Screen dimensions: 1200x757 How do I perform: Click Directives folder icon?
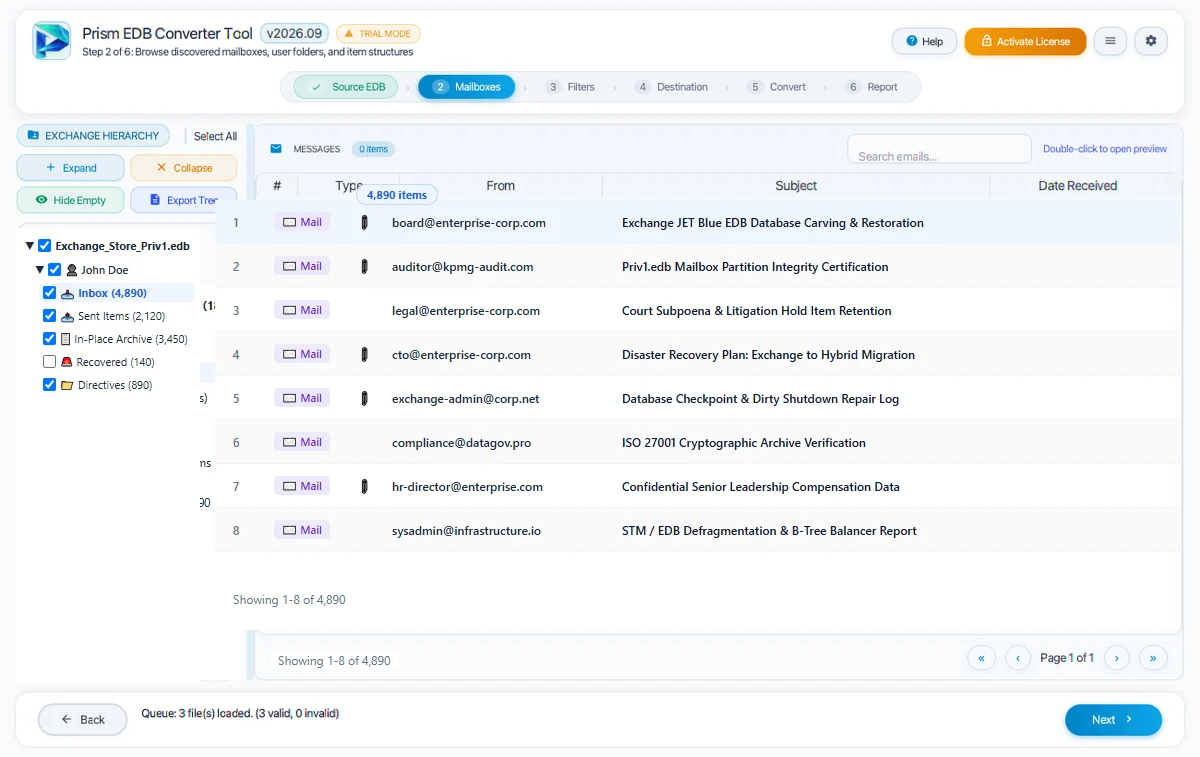coord(67,385)
